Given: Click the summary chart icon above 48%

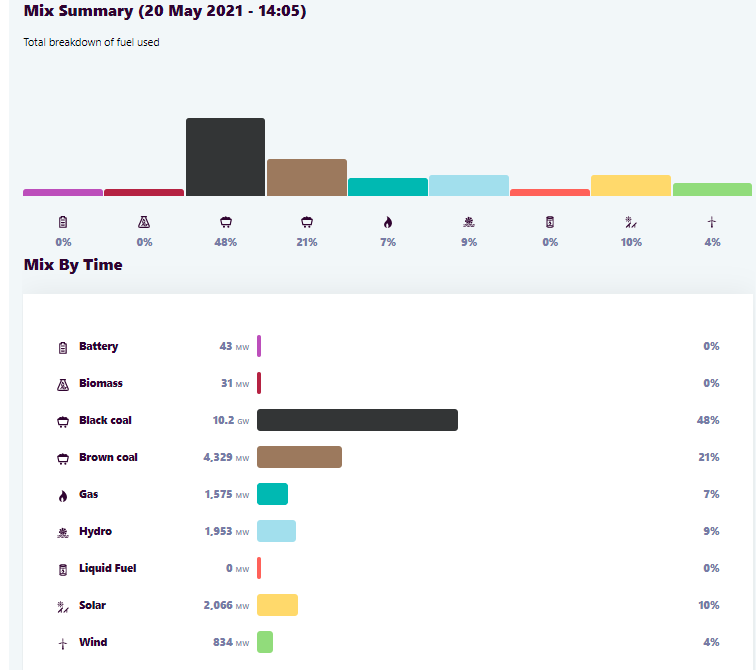Looking at the screenshot, I should point(225,221).
